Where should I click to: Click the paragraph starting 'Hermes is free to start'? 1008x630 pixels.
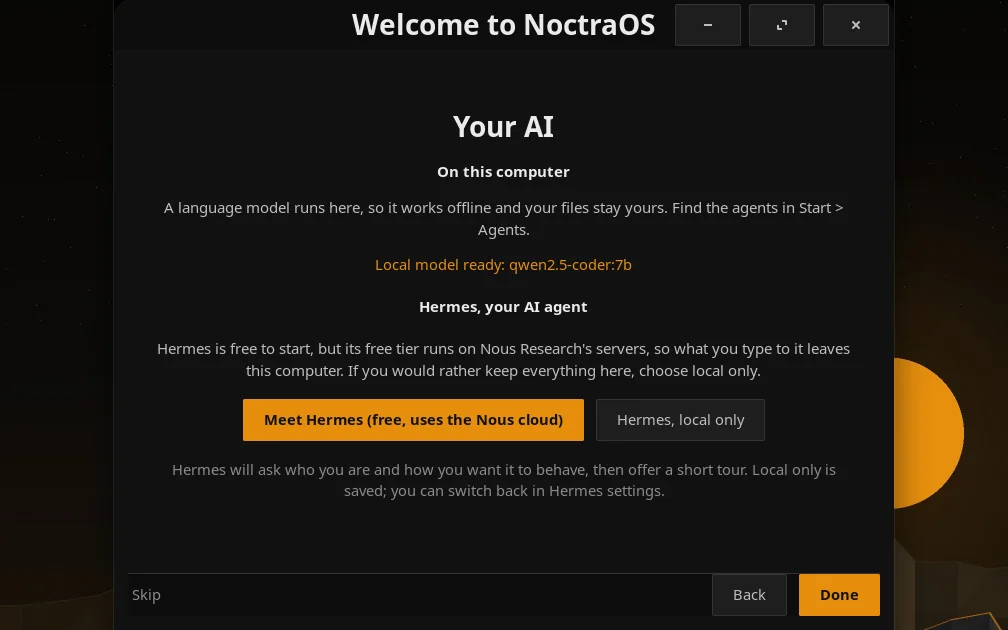pyautogui.click(x=503, y=359)
